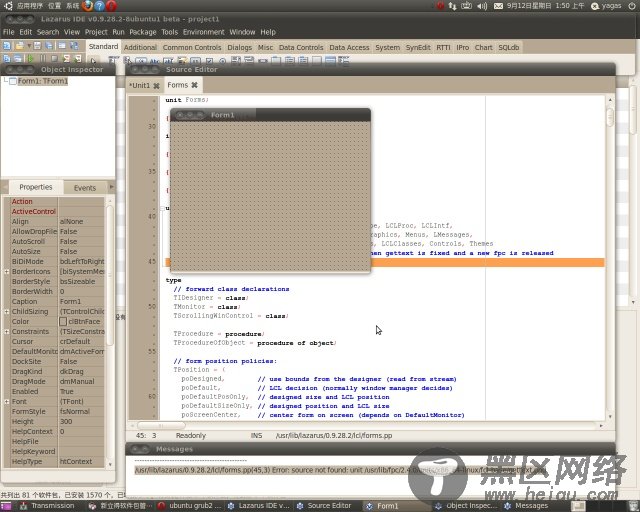Open the recent files dropdown arrow
The image size is (640, 512).
click(x=29, y=46)
